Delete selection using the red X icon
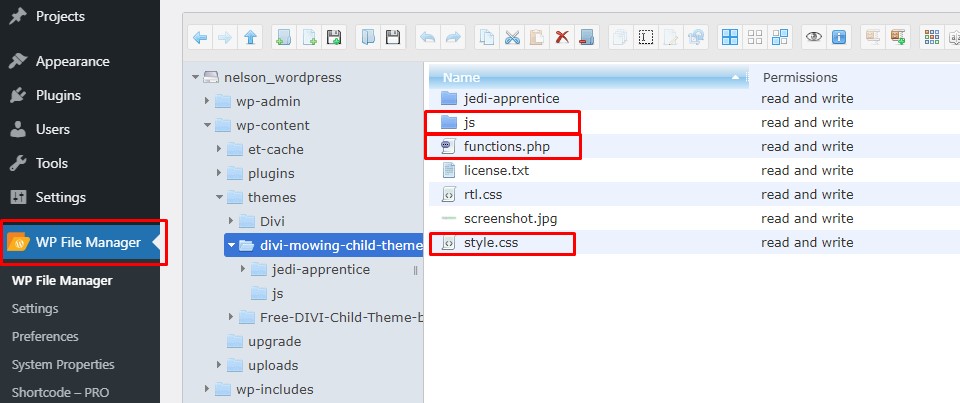 (562, 37)
